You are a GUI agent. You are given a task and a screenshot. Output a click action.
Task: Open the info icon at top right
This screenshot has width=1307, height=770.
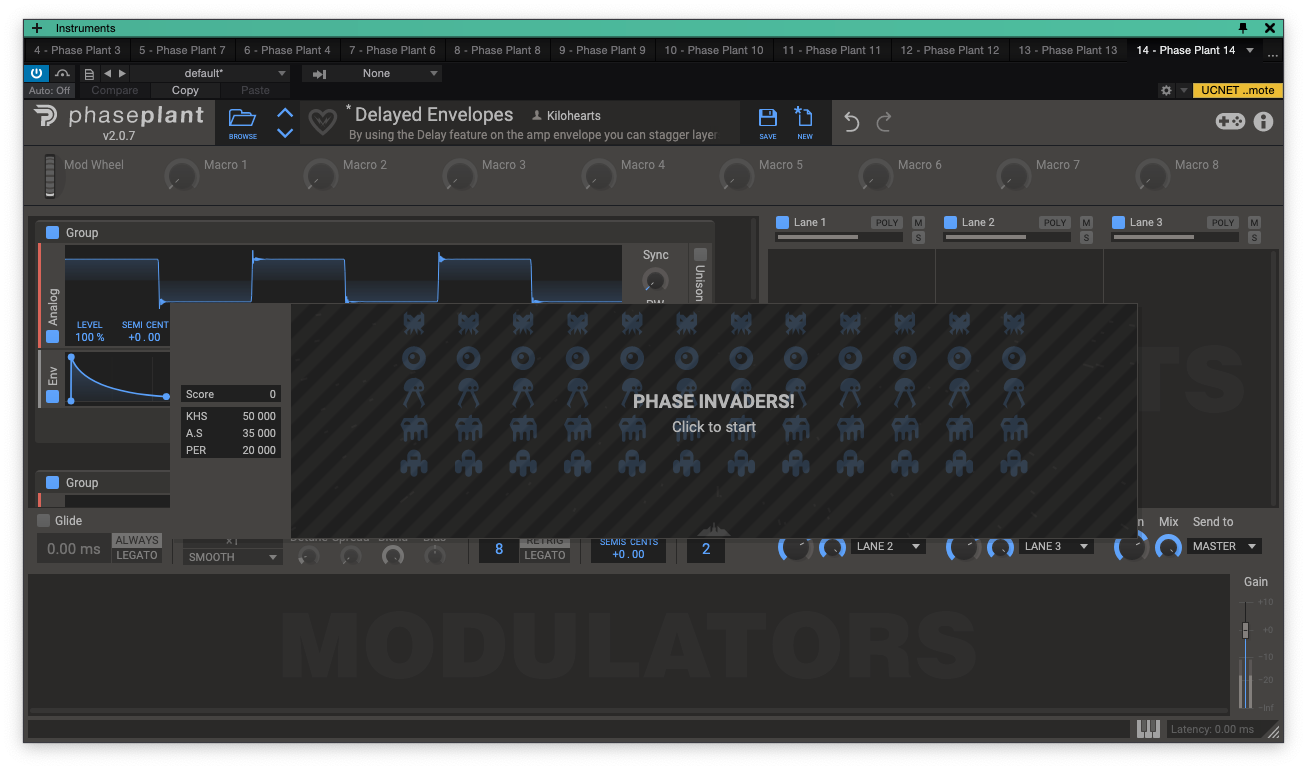point(1264,121)
